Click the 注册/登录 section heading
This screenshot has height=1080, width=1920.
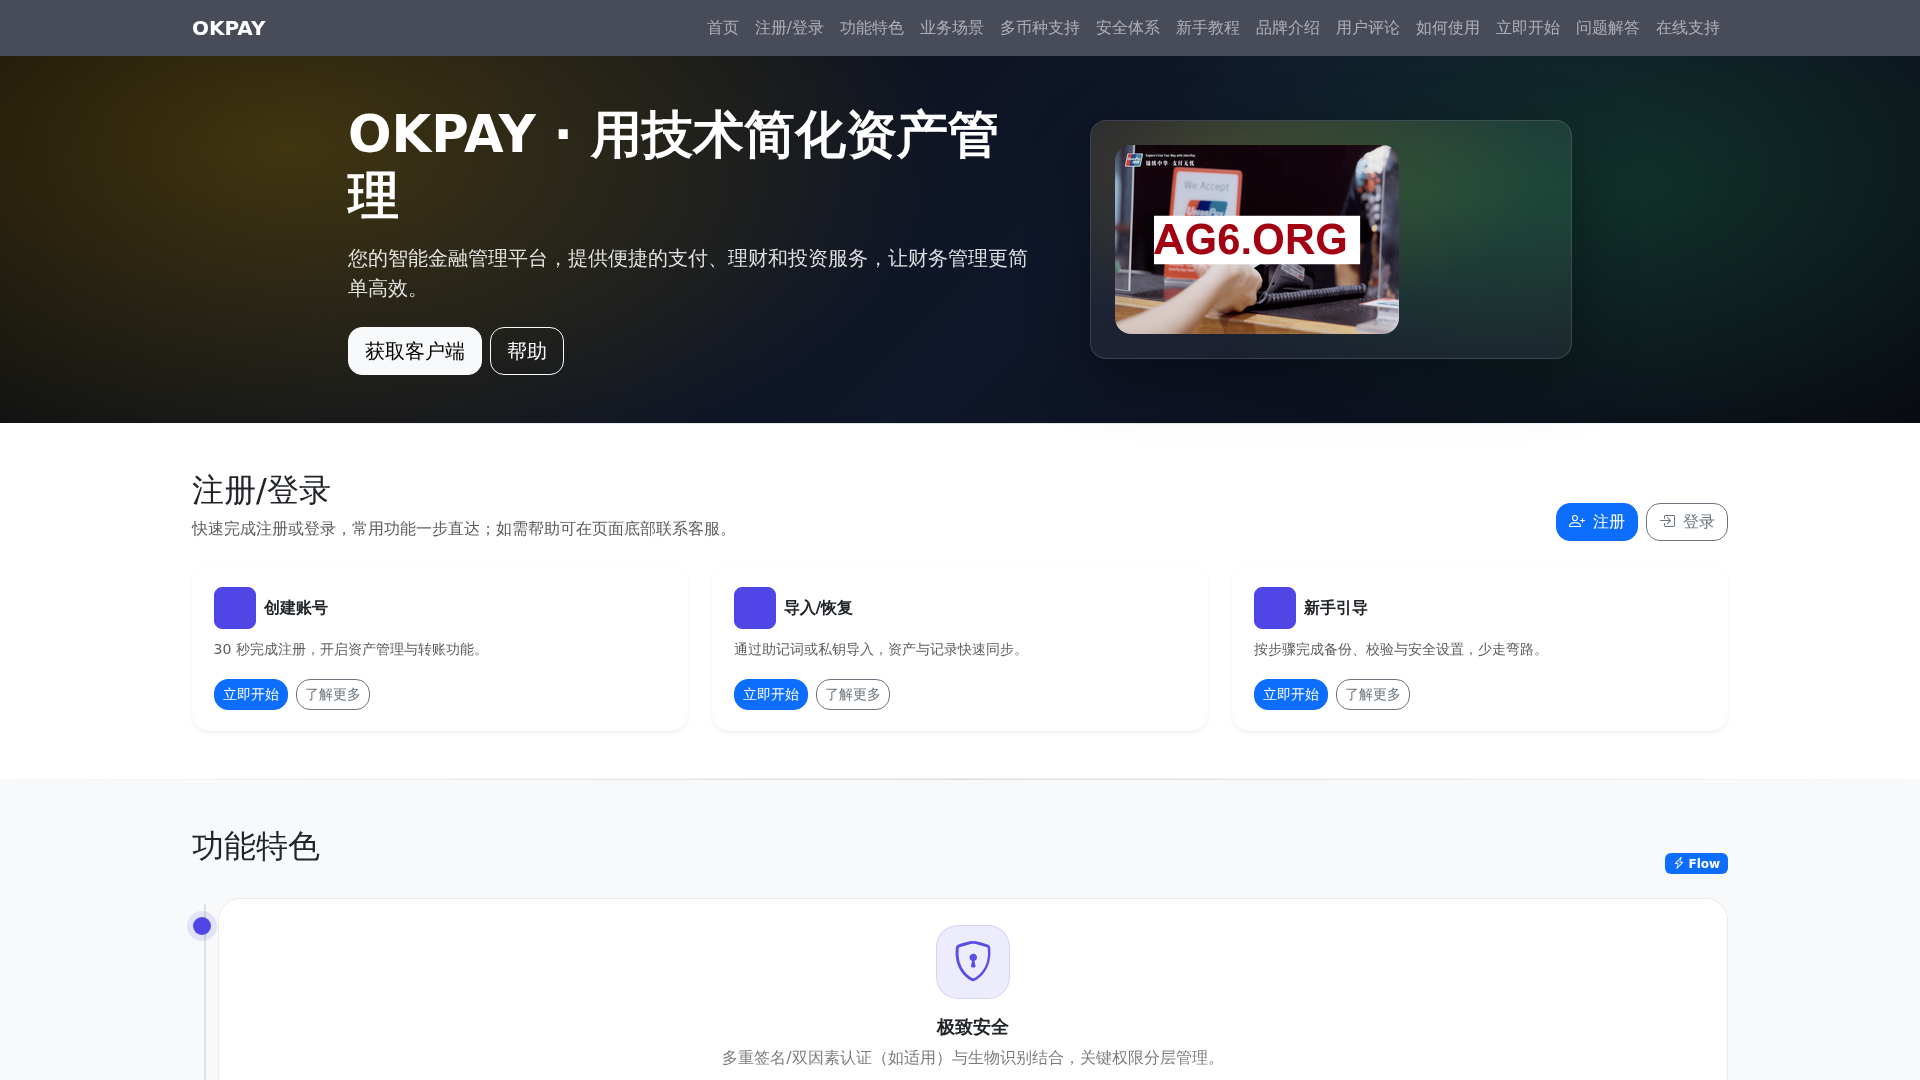(261, 491)
